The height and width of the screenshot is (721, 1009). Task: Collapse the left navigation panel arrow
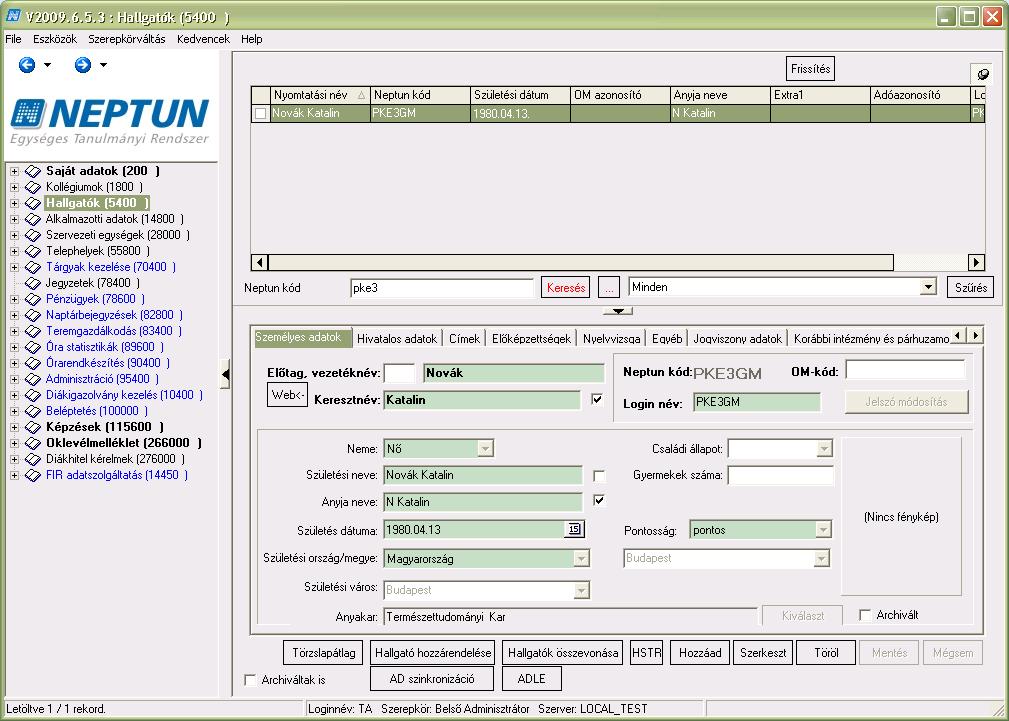pos(225,375)
